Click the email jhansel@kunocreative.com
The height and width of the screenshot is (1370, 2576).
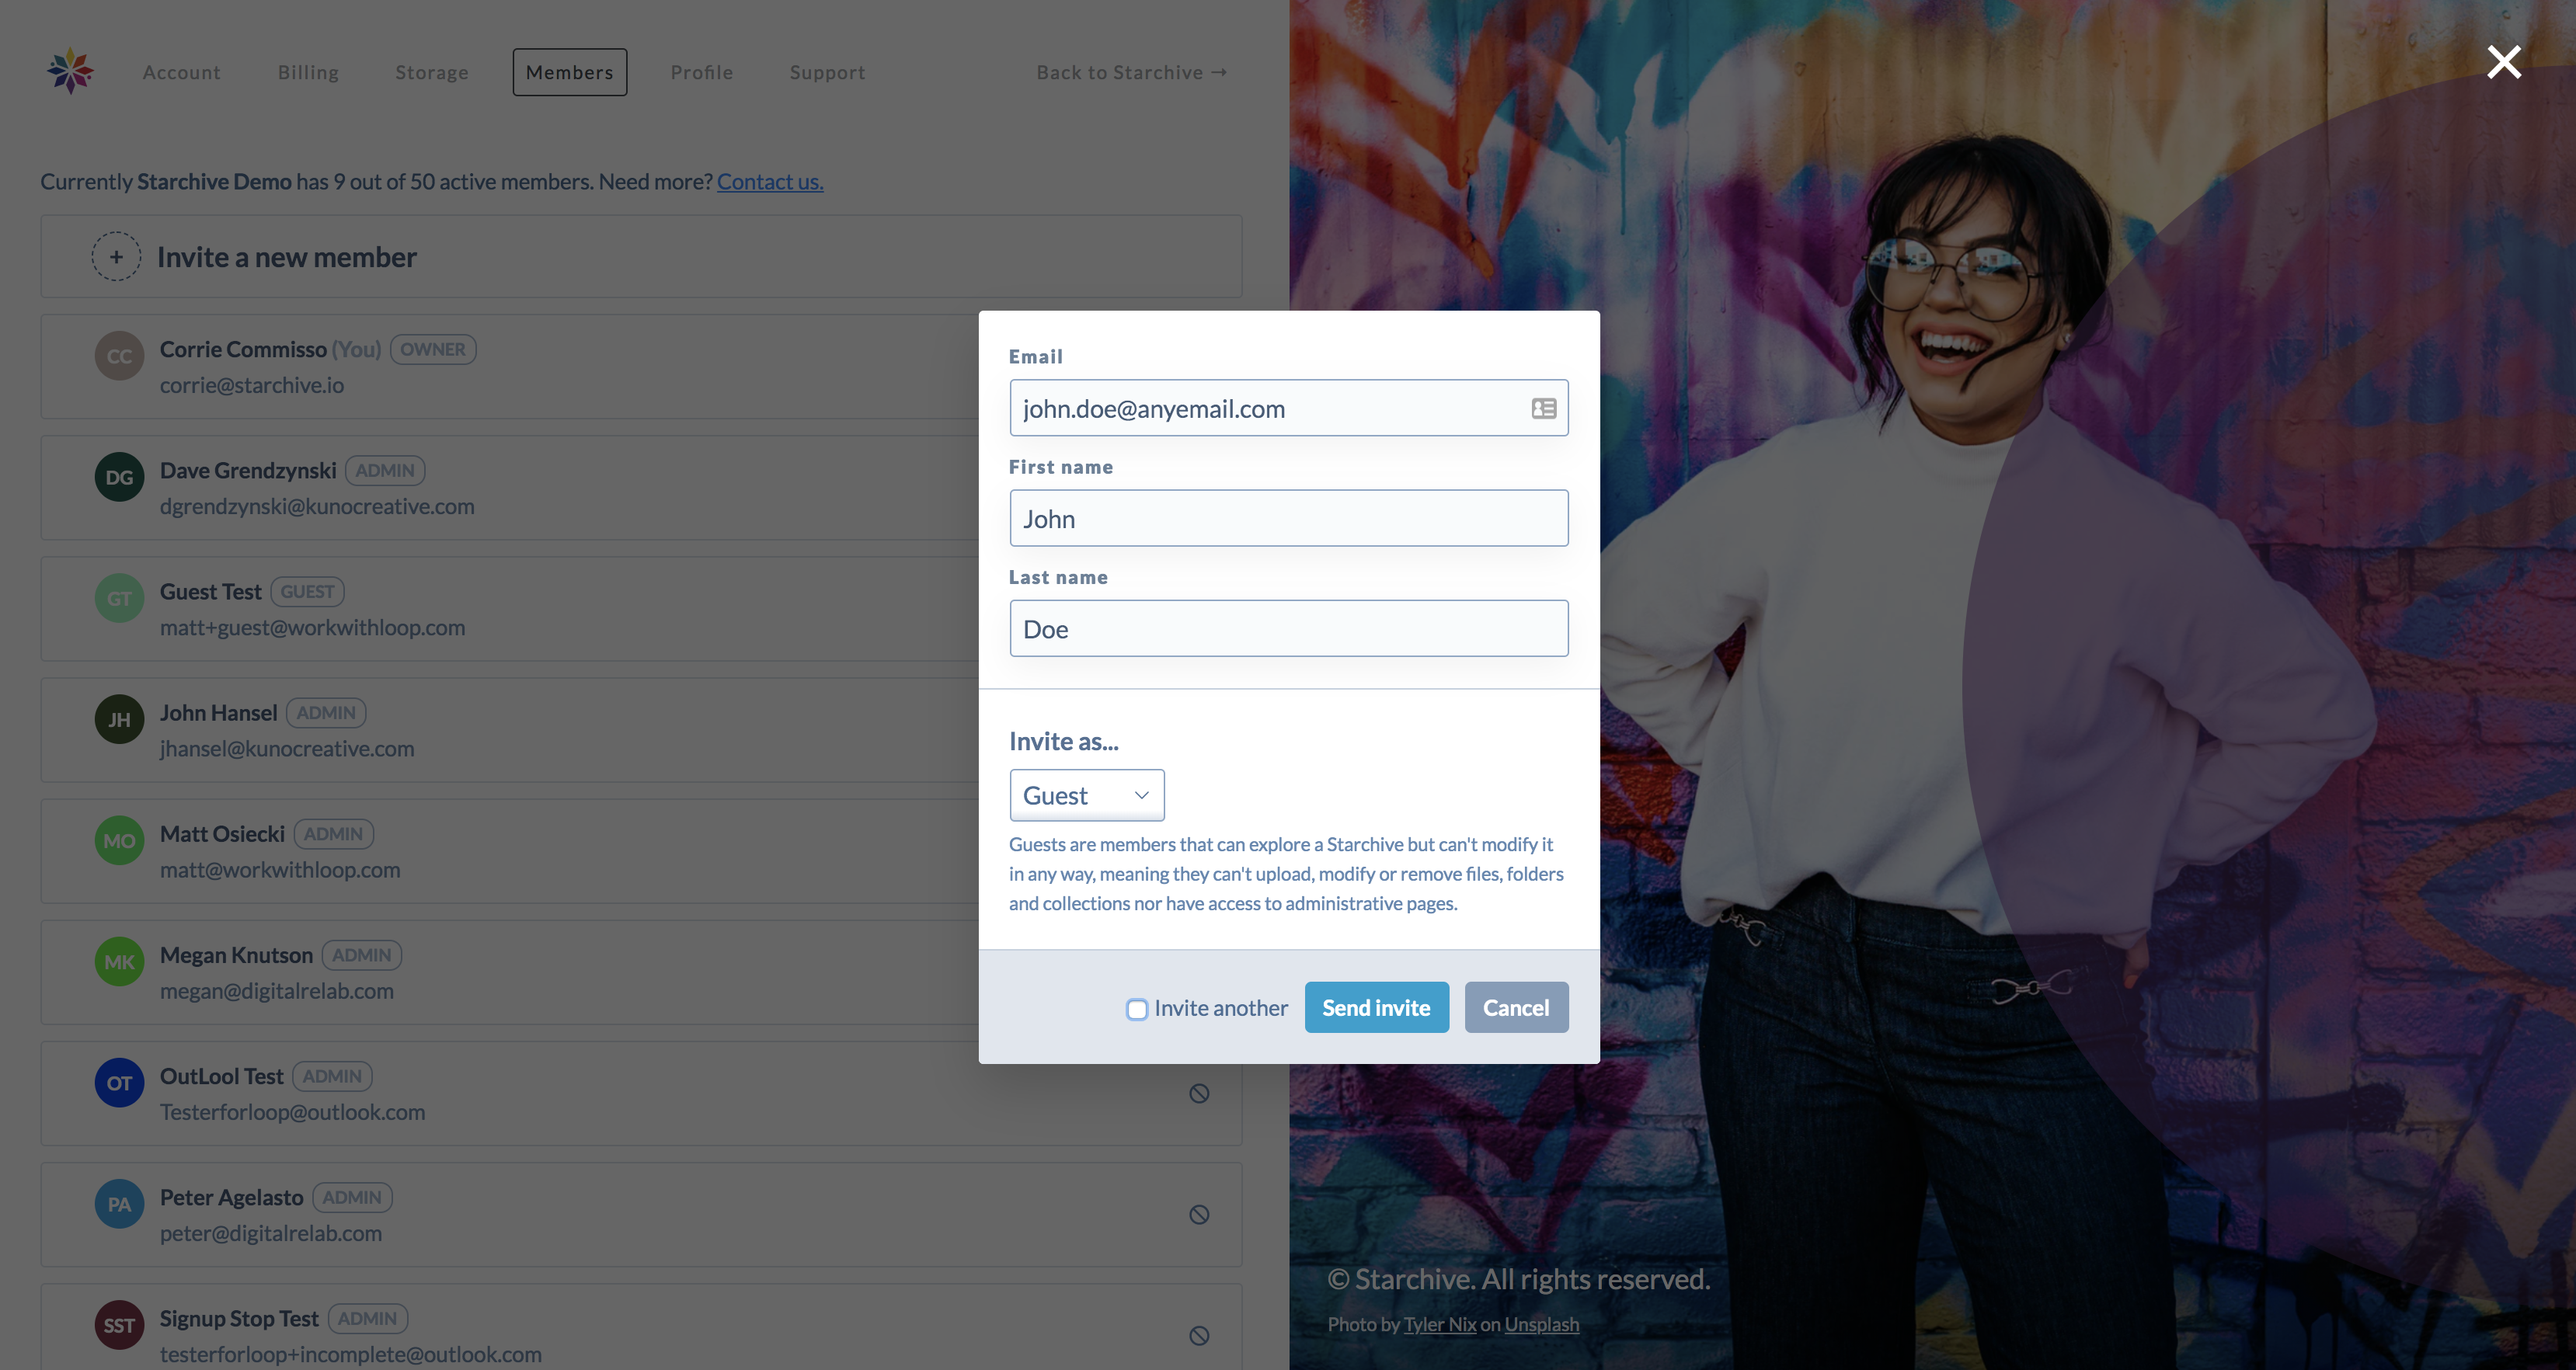tap(287, 748)
